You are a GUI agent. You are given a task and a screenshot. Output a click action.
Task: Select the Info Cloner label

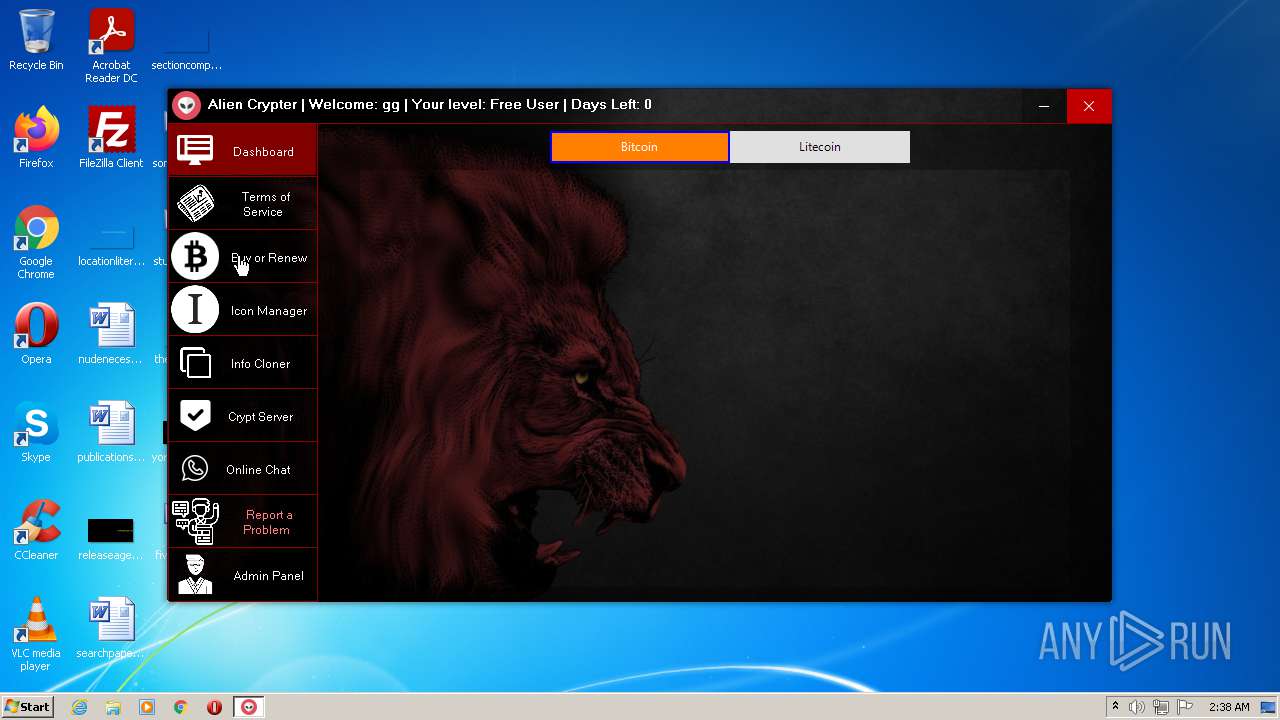coord(260,364)
